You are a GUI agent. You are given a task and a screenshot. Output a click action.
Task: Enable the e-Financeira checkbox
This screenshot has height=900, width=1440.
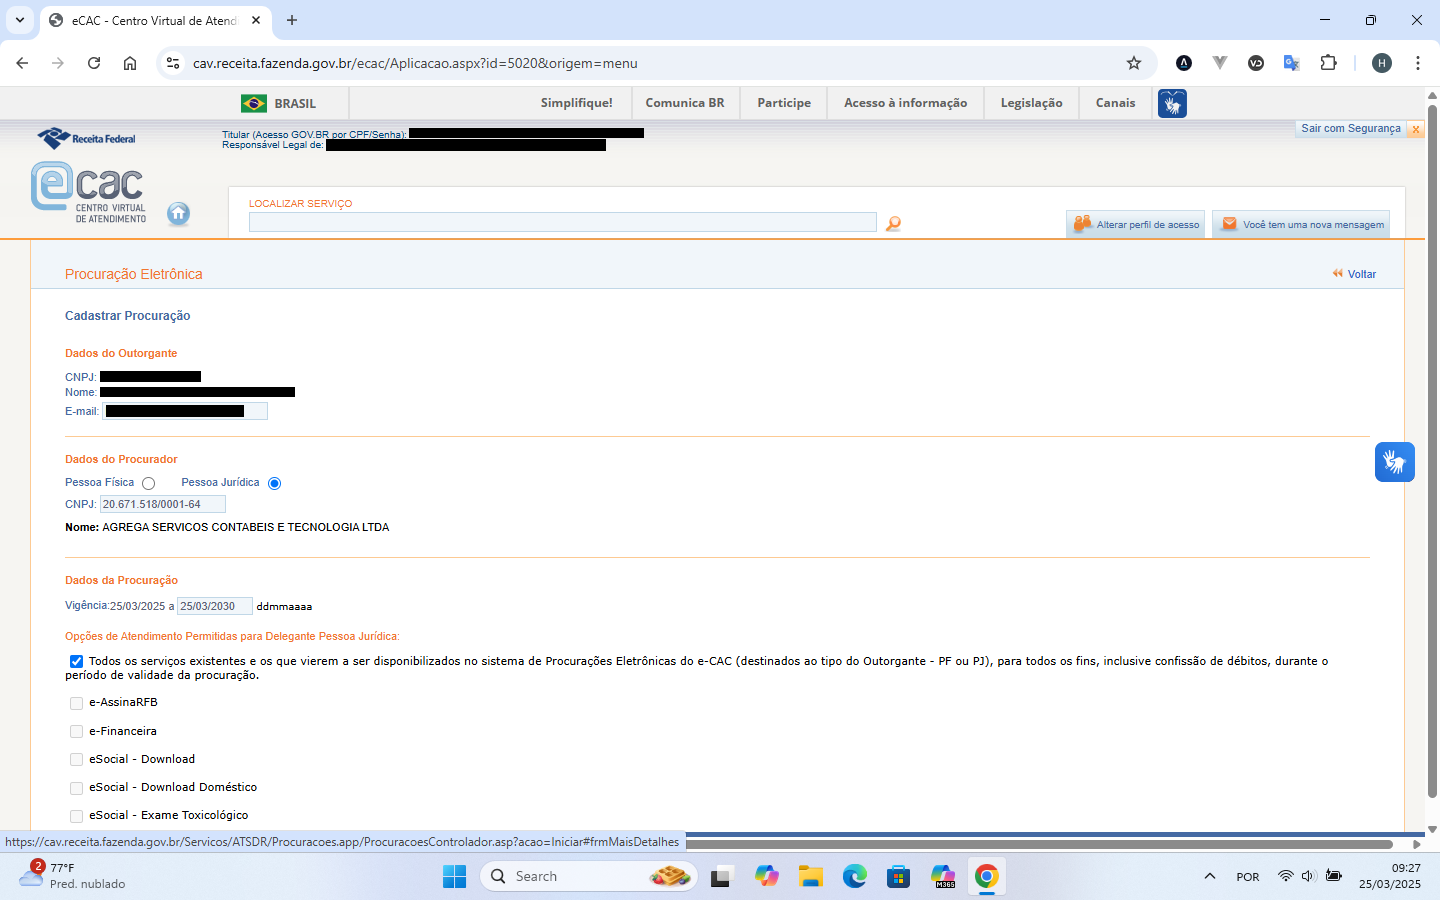(77, 732)
